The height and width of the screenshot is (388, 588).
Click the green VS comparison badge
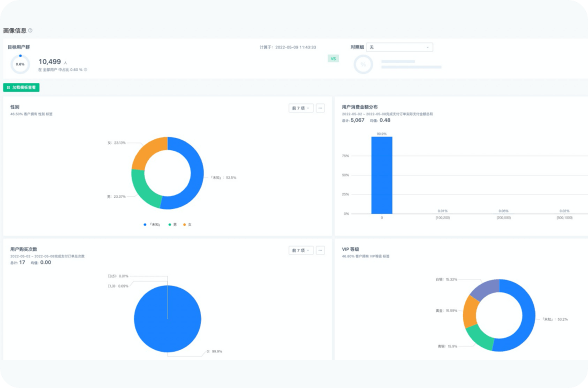pyautogui.click(x=333, y=58)
